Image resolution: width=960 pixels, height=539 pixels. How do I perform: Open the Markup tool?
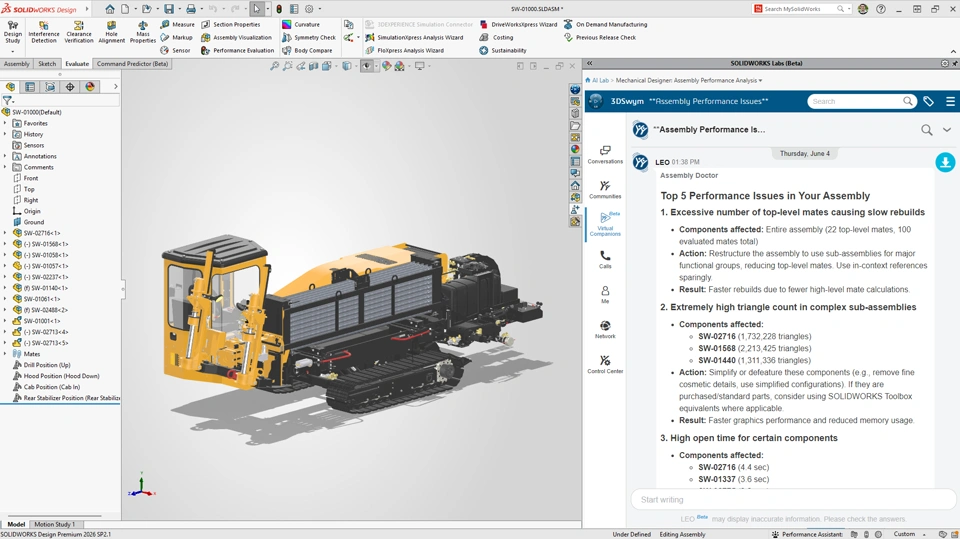point(177,37)
